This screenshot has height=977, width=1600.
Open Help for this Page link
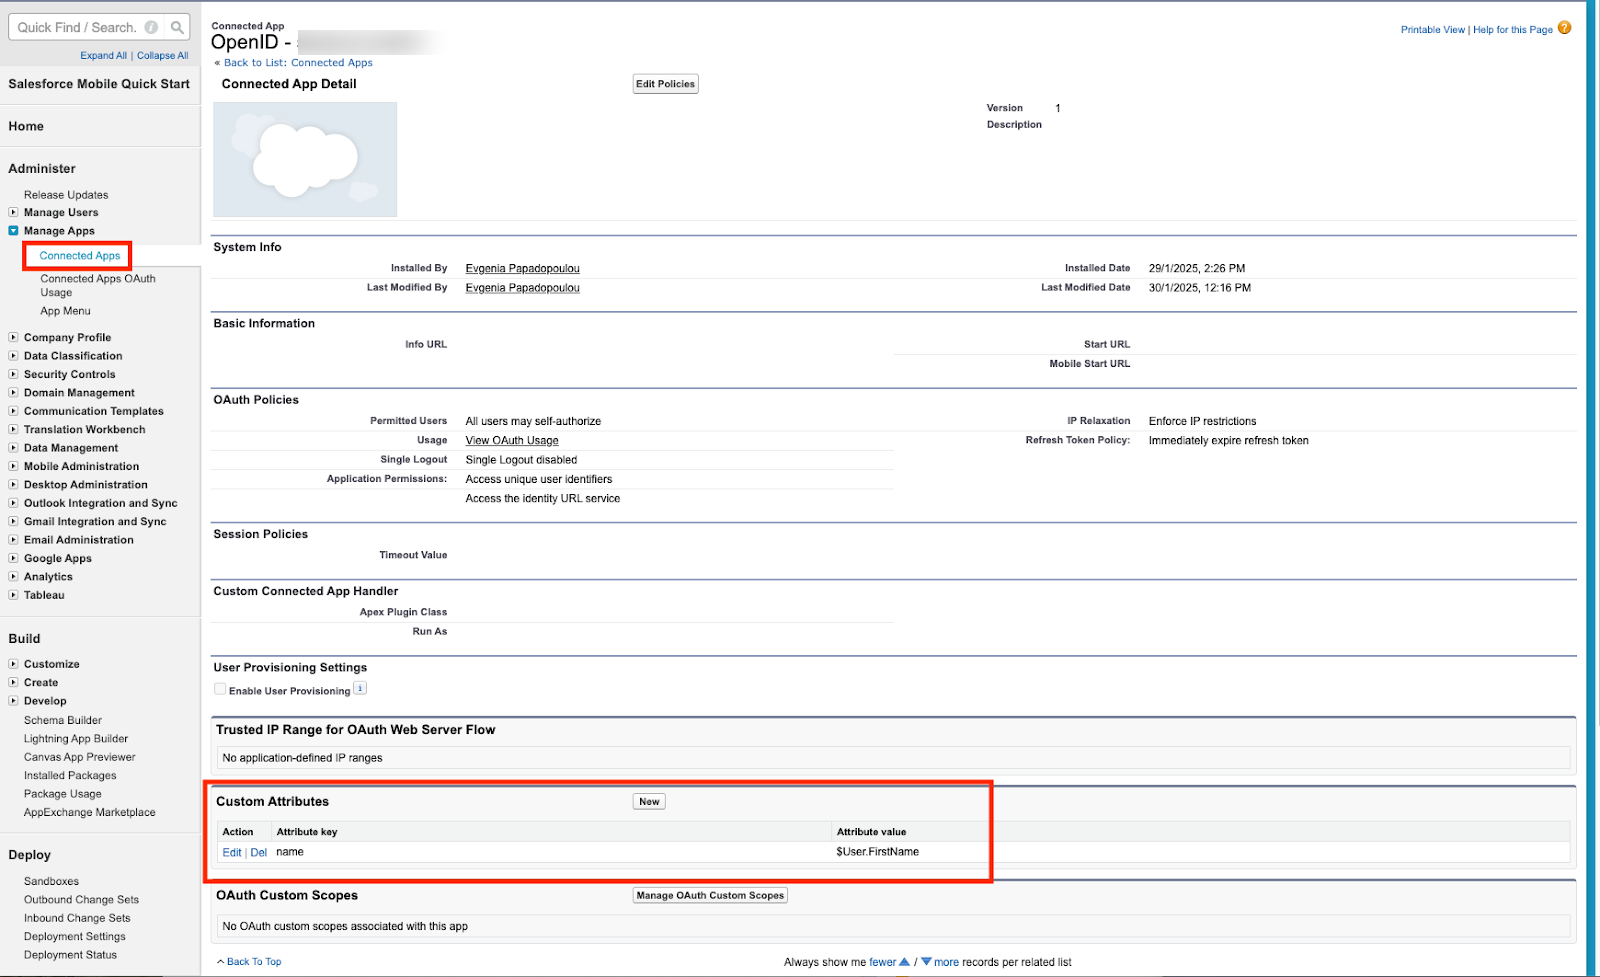[x=1512, y=30]
